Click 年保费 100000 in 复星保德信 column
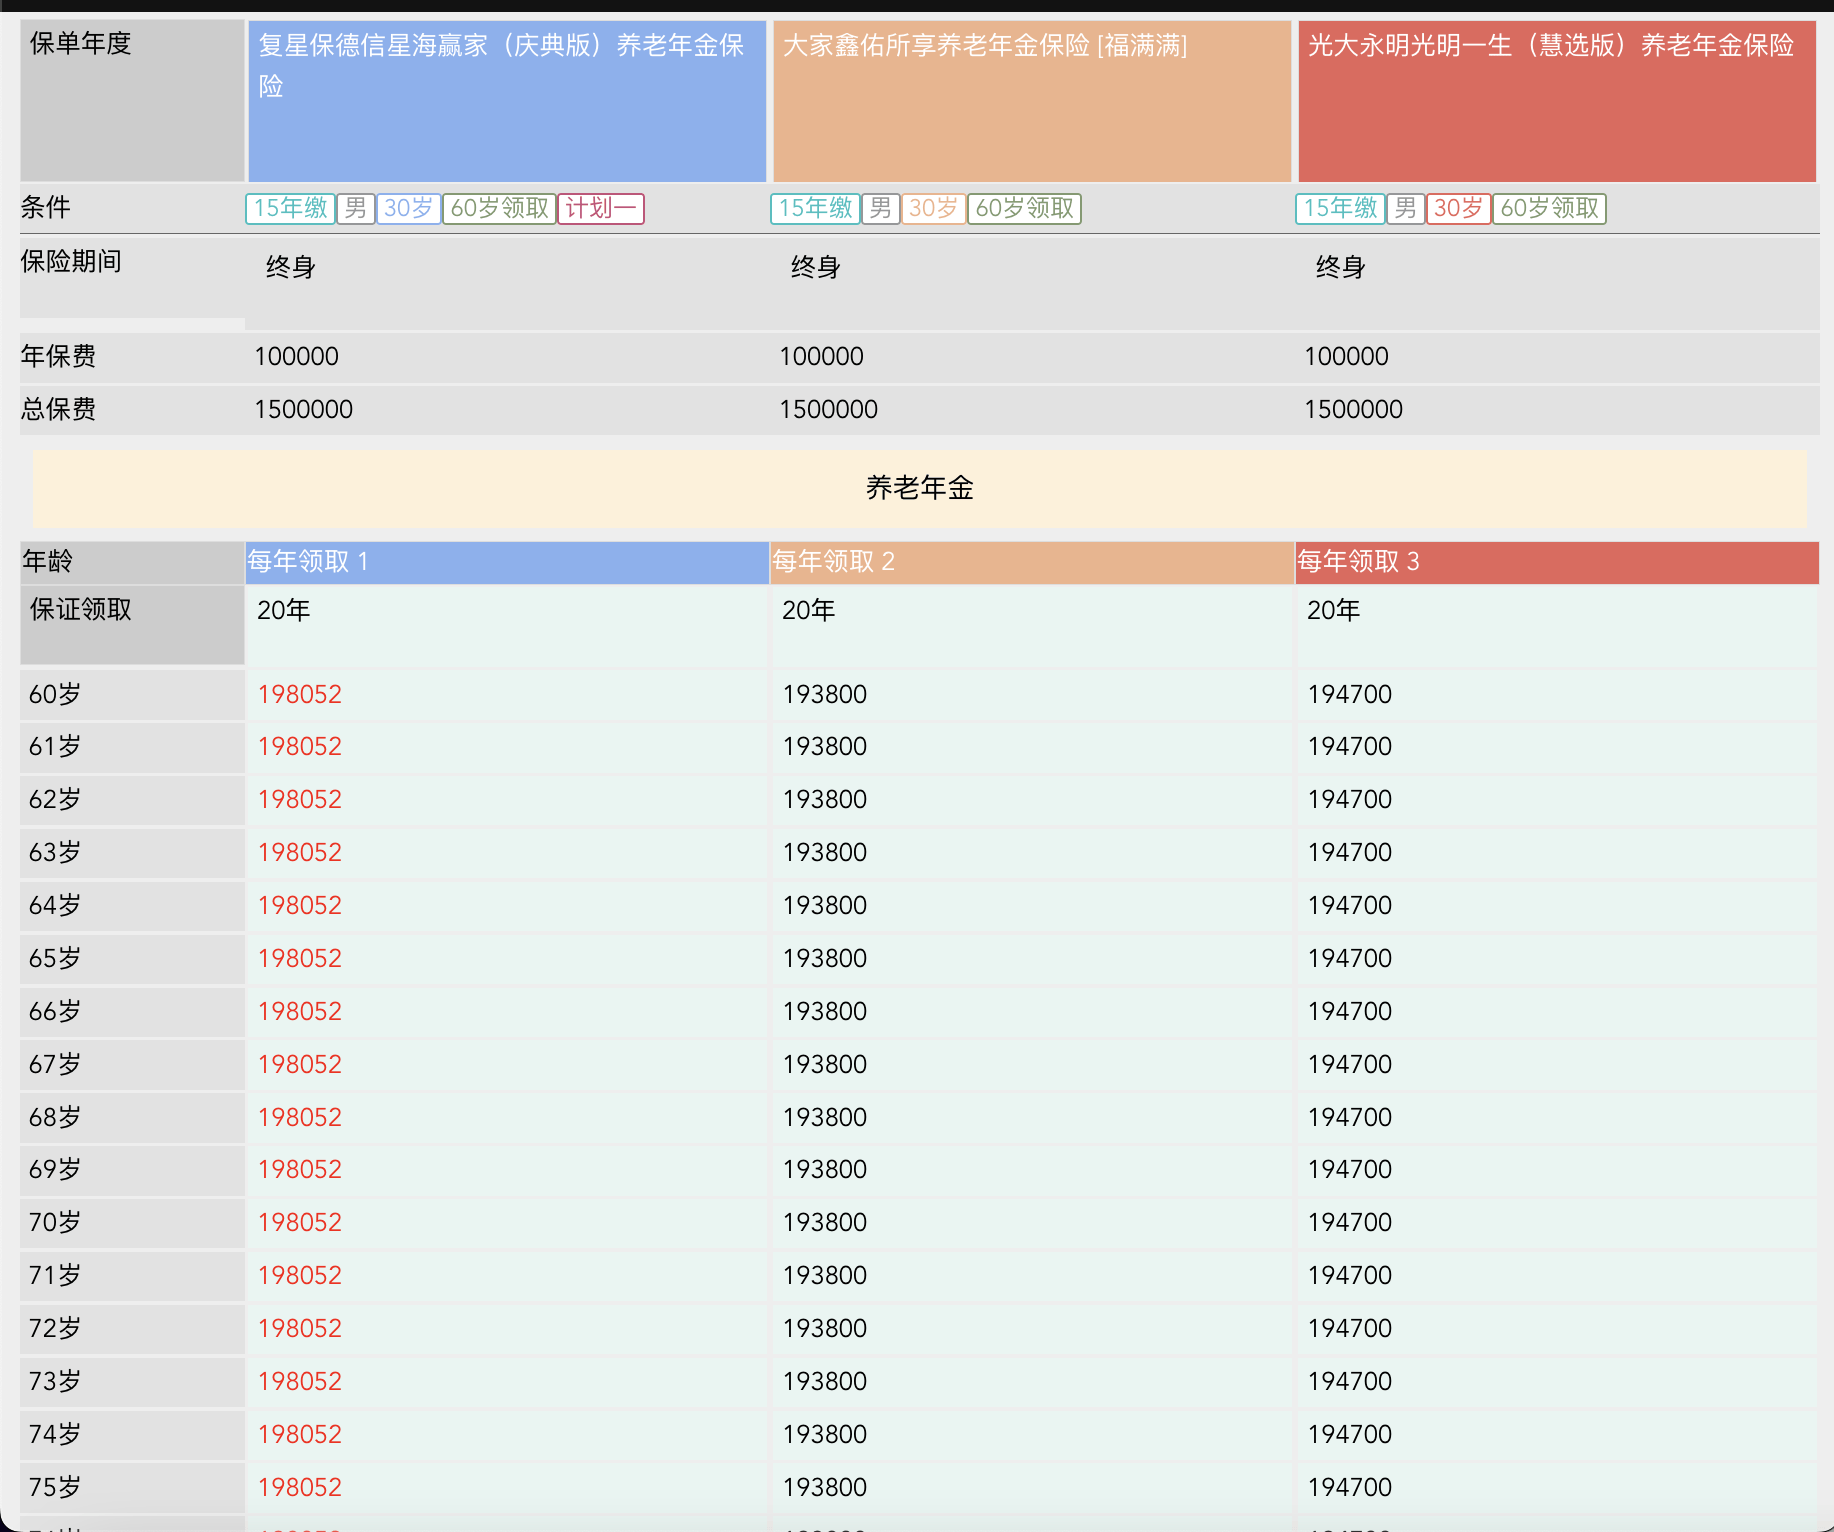 [296, 357]
